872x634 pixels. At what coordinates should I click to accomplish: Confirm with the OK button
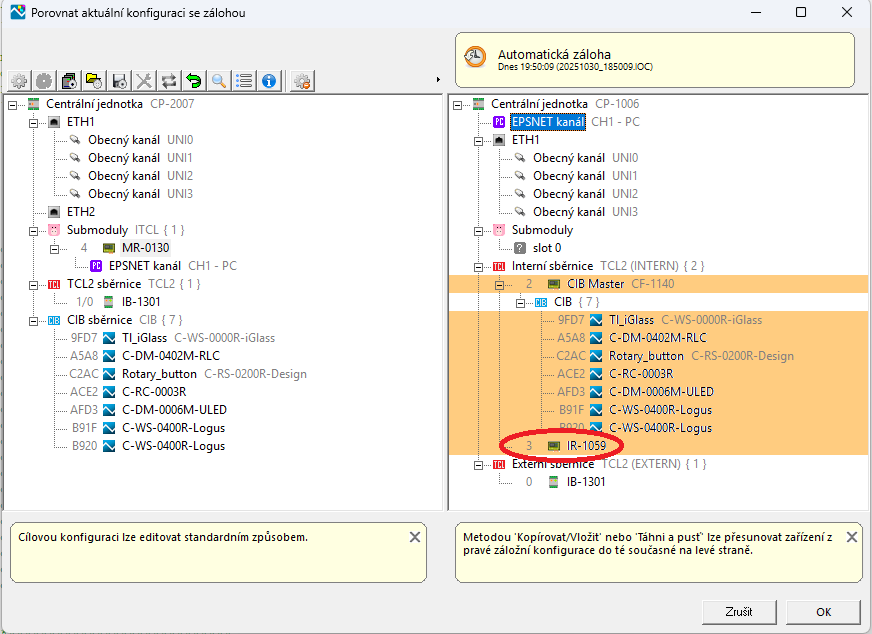(x=823, y=611)
